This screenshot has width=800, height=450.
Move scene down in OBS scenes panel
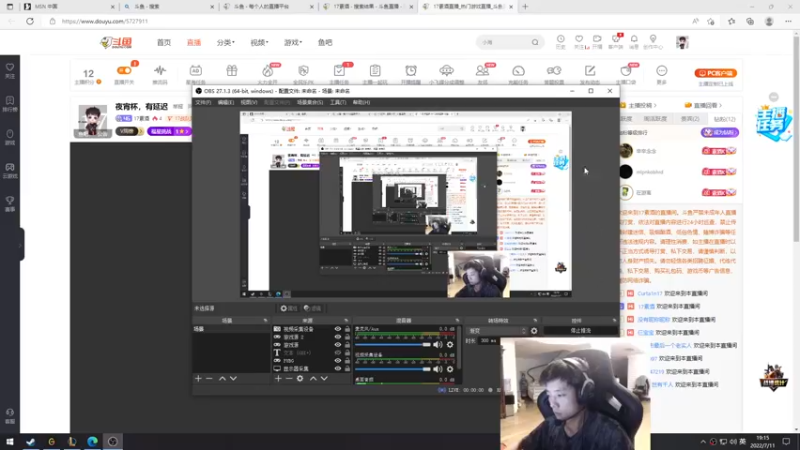coord(233,379)
